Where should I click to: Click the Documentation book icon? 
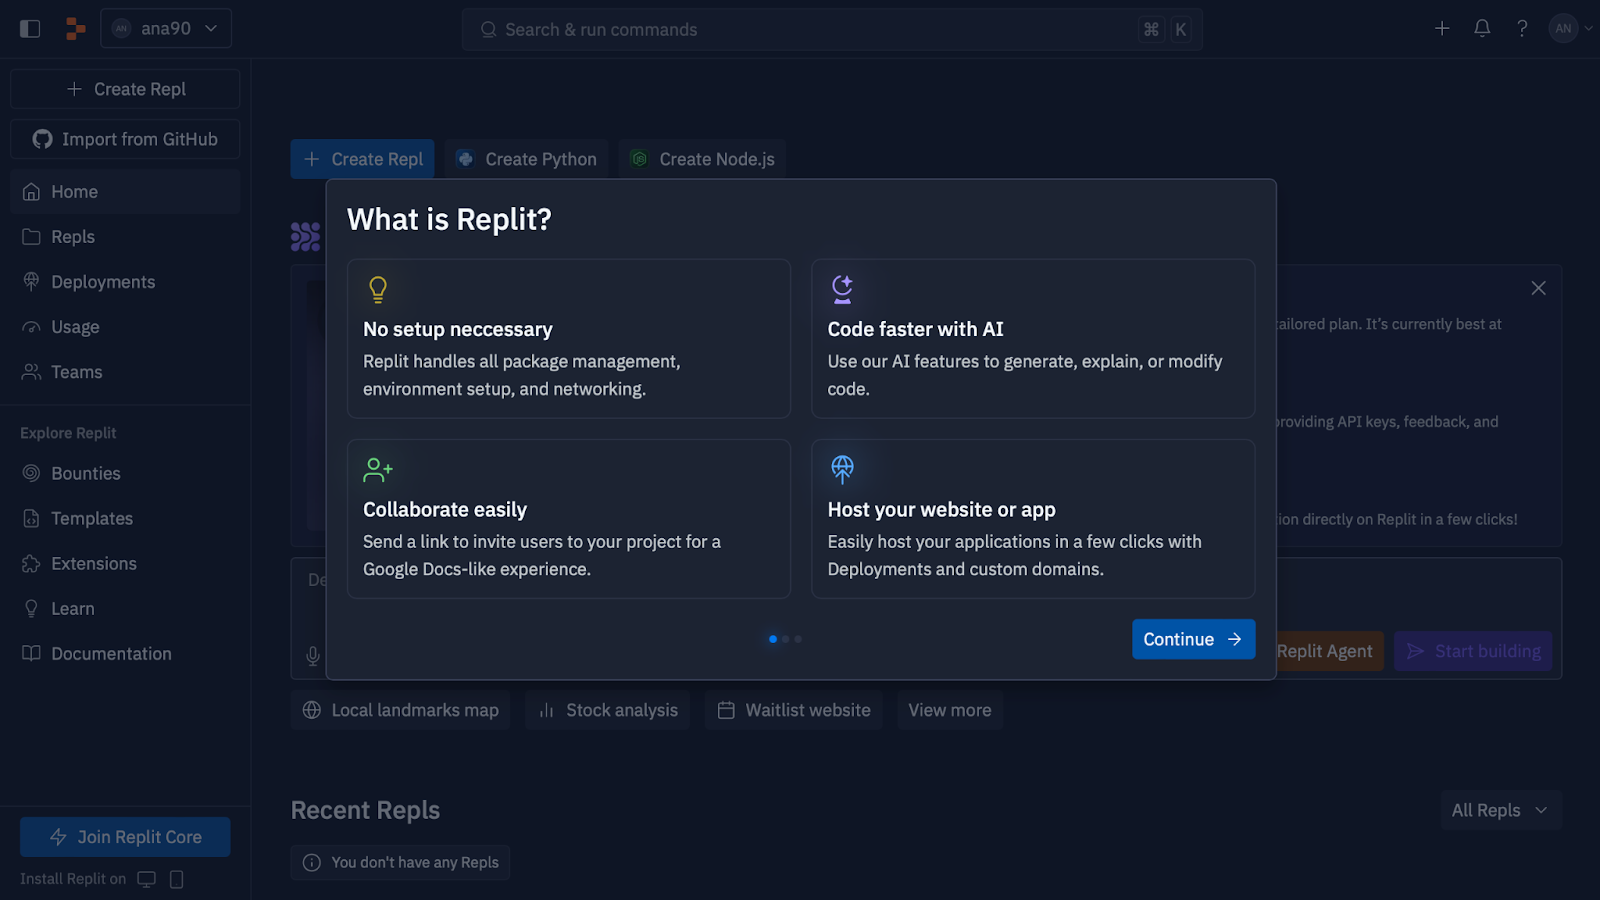[32, 653]
